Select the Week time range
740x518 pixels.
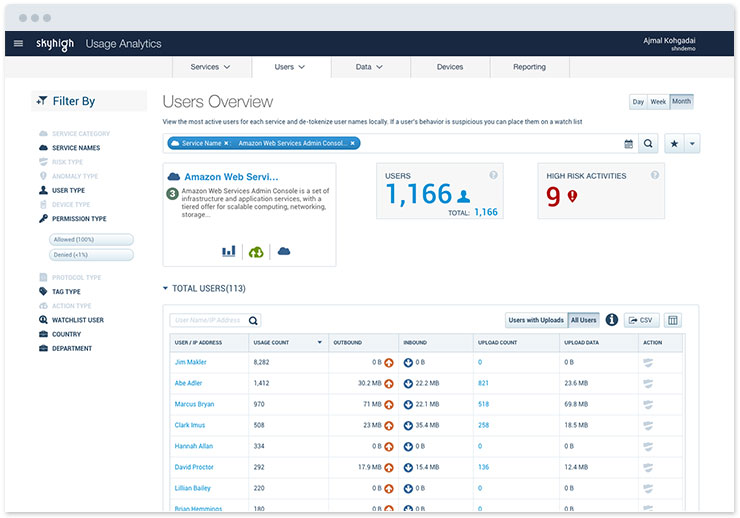[658, 101]
